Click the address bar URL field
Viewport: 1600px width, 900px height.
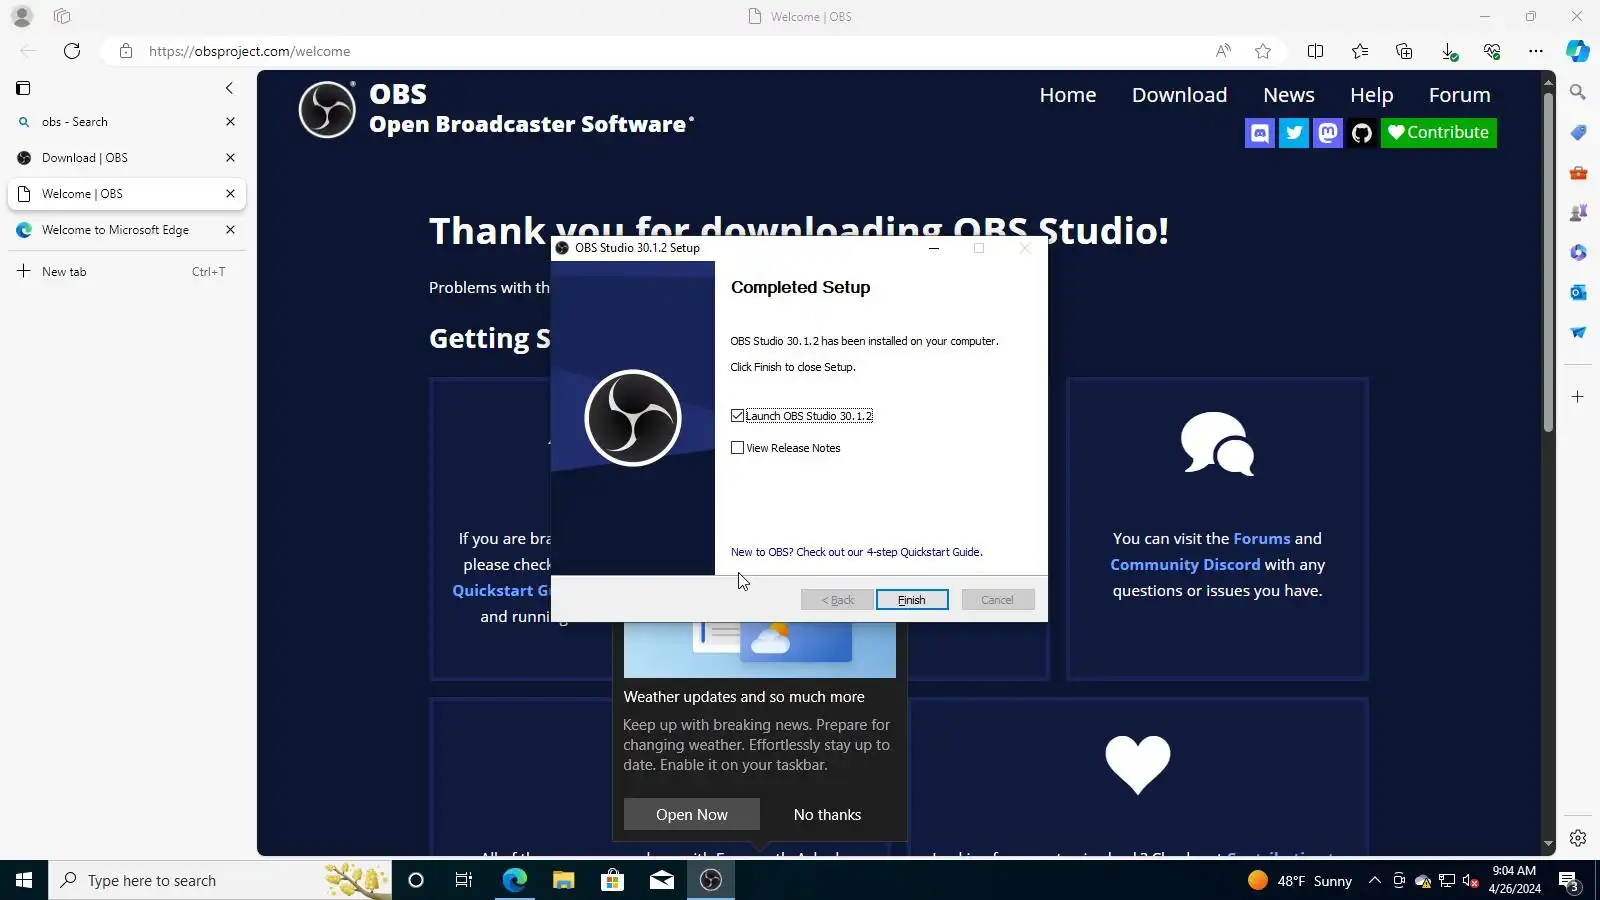(660, 51)
